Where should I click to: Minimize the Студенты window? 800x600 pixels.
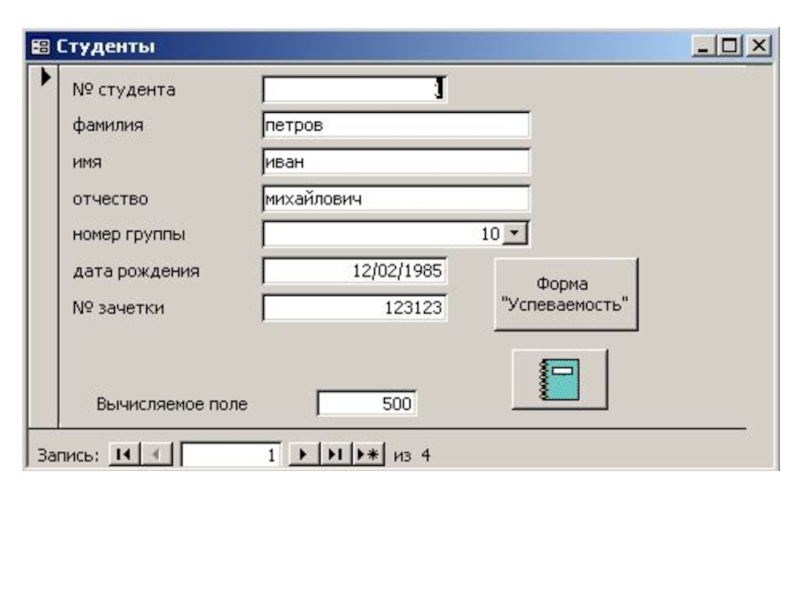(x=704, y=46)
